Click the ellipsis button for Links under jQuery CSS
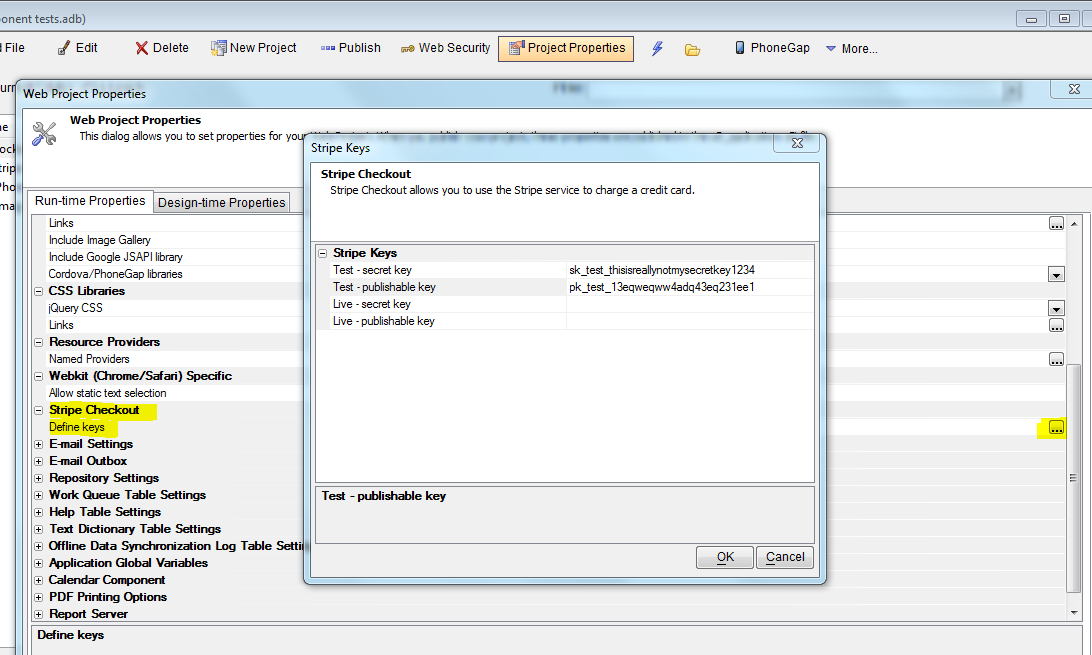The image size is (1092, 655). [x=1056, y=325]
